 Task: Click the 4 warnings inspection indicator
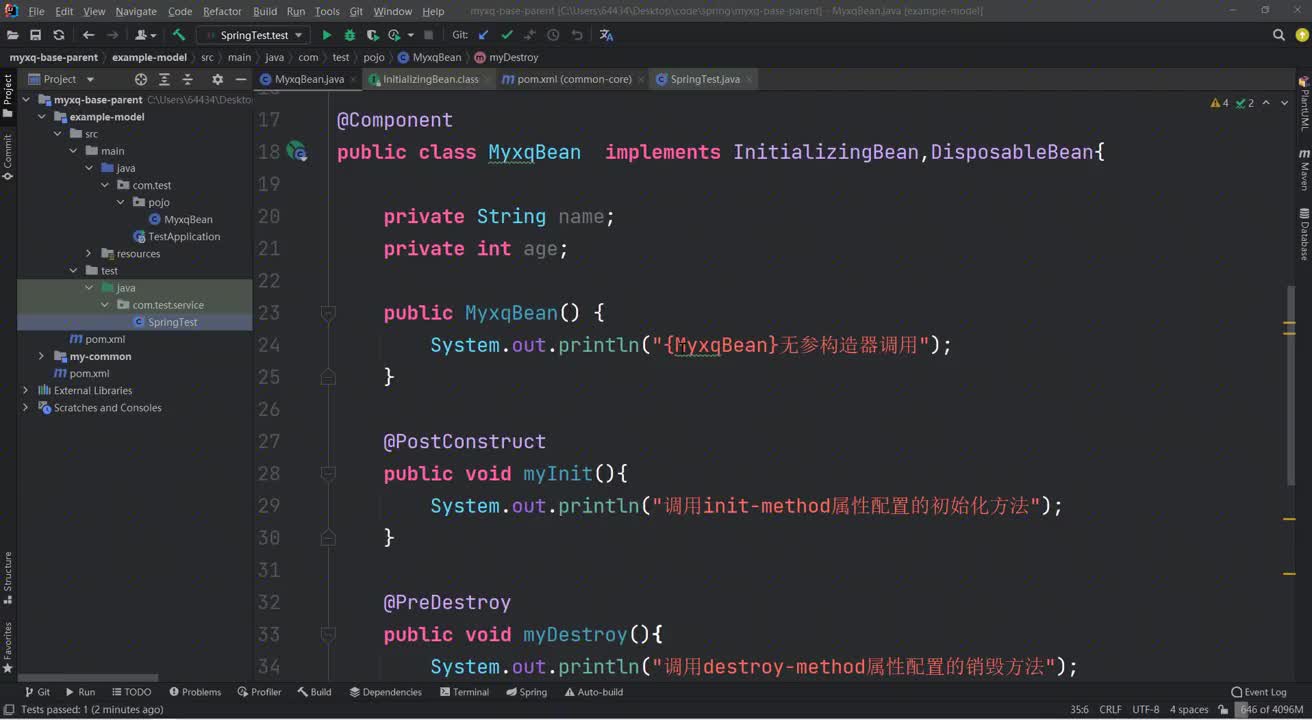click(x=1220, y=103)
